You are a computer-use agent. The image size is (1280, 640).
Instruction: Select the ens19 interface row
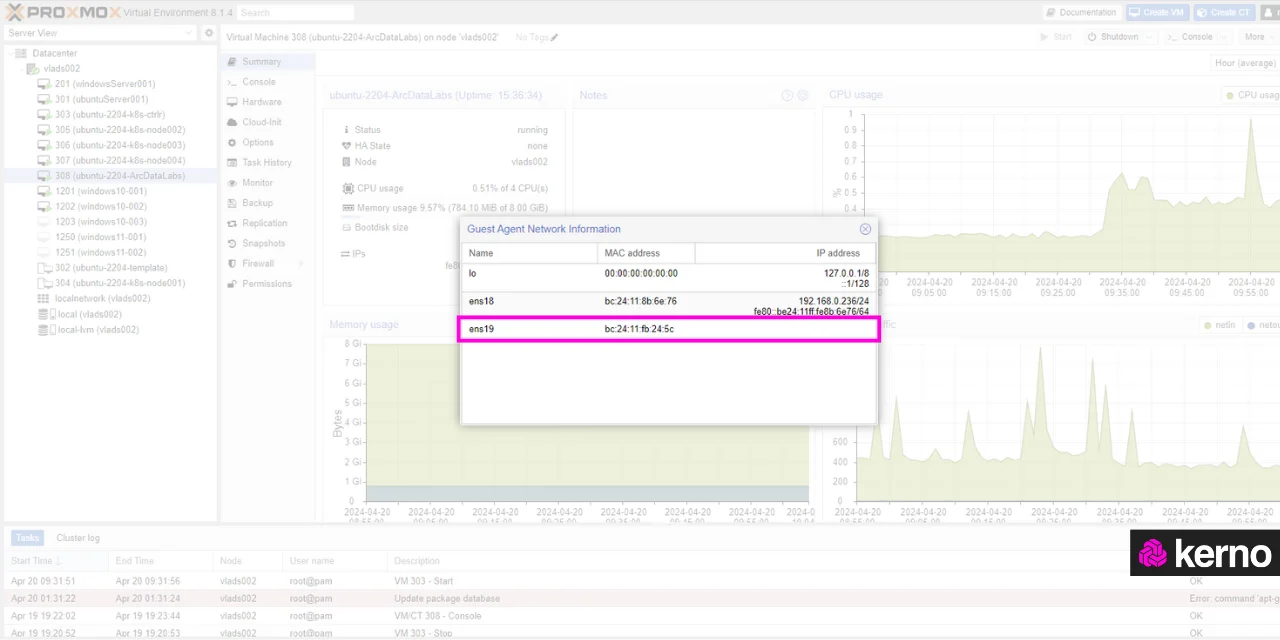[x=668, y=329]
